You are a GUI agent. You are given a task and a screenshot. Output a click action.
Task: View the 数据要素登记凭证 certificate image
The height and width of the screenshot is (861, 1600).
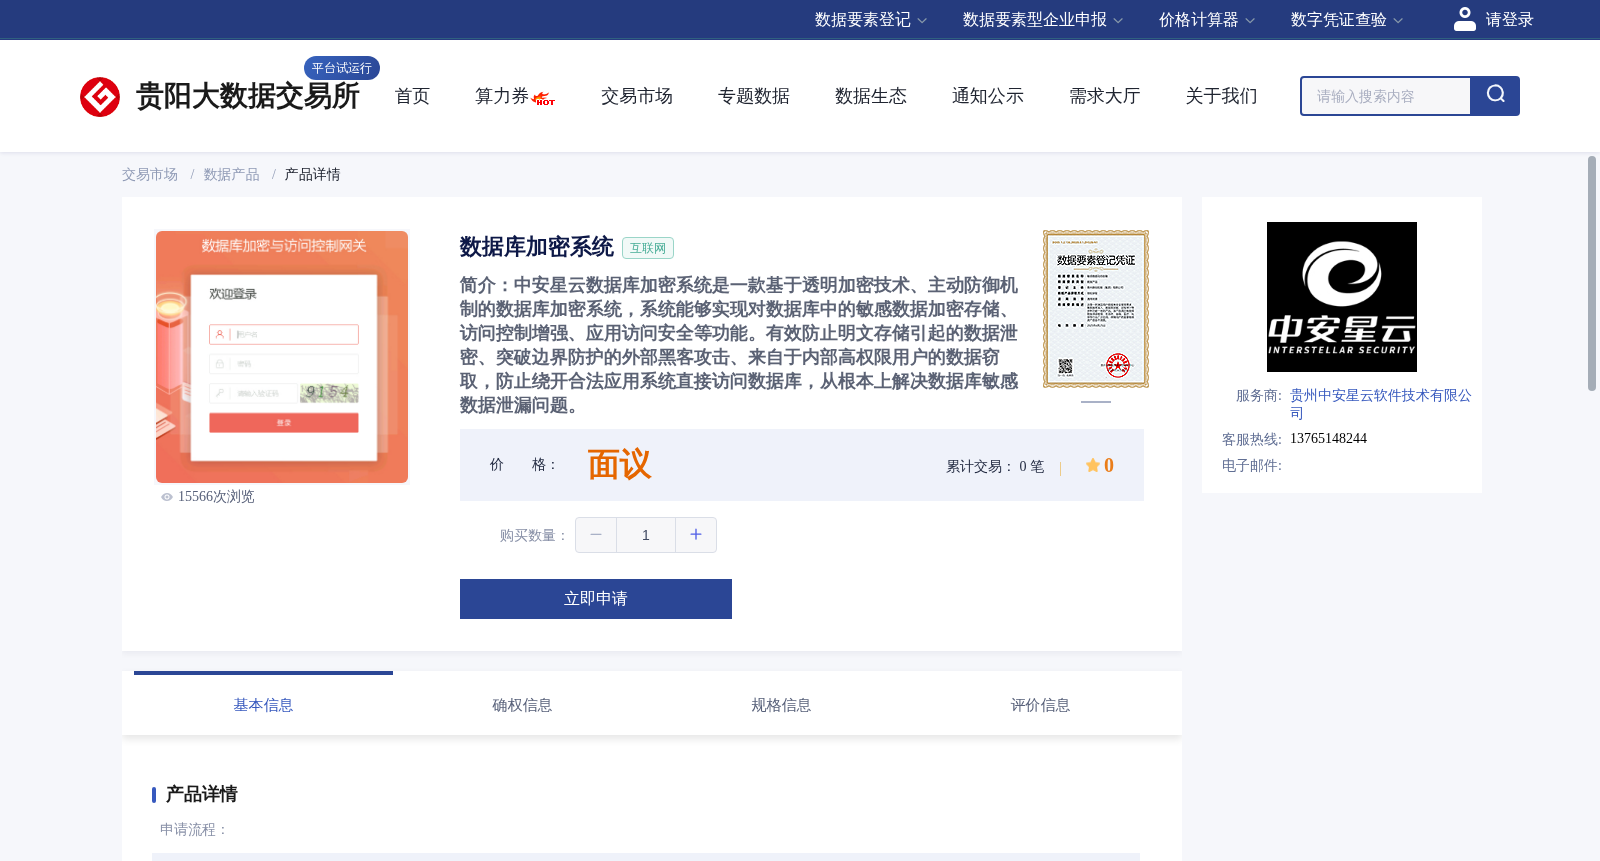pyautogui.click(x=1096, y=309)
